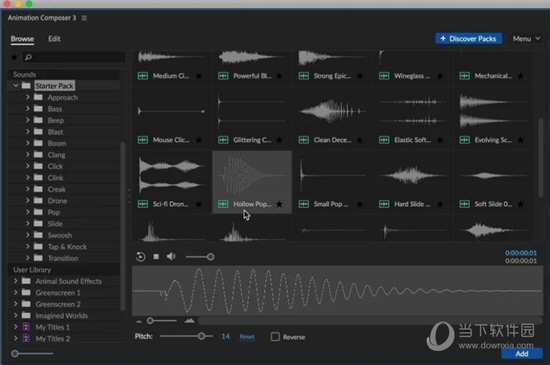Expand the Beep folder
Screen dimensions: 550x365
pyautogui.click(x=27, y=120)
